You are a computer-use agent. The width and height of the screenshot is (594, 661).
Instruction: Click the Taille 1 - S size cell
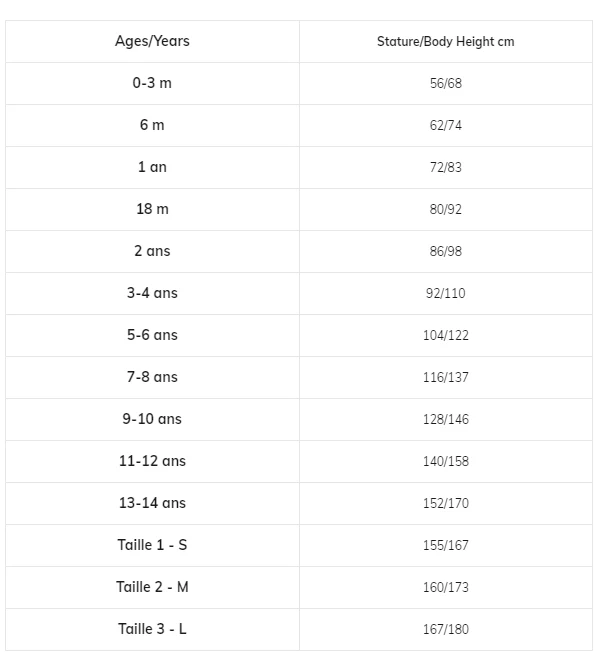tap(152, 545)
